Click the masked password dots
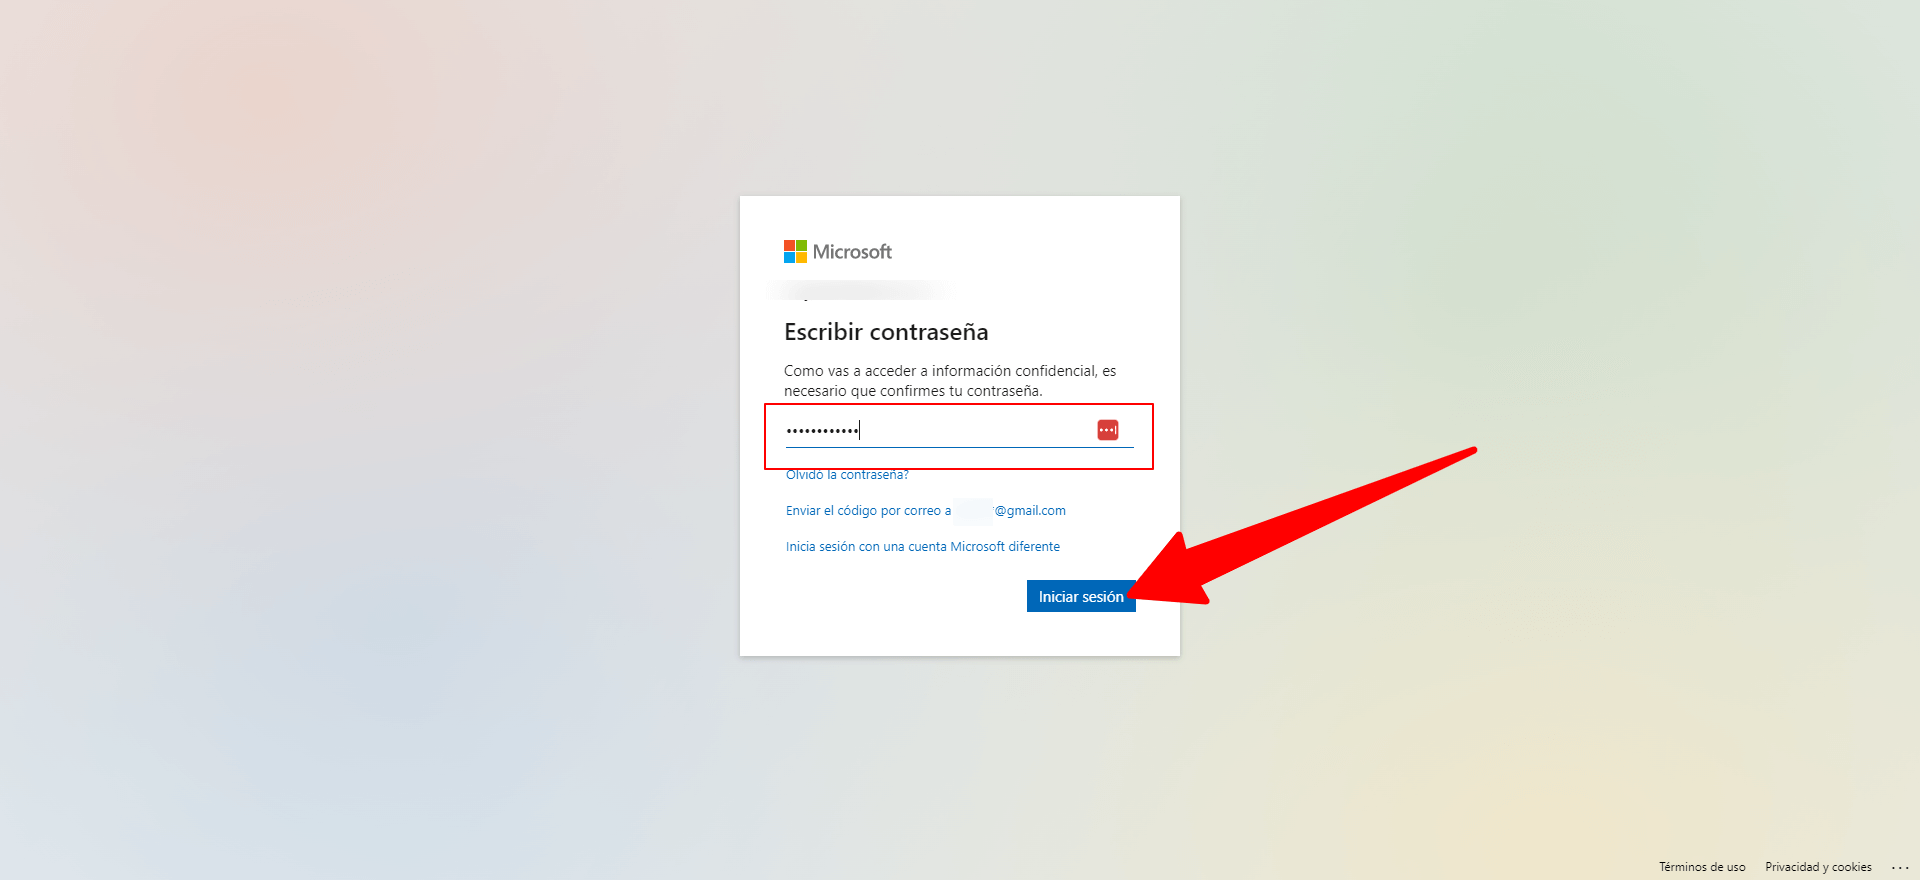The image size is (1920, 880). pos(822,431)
